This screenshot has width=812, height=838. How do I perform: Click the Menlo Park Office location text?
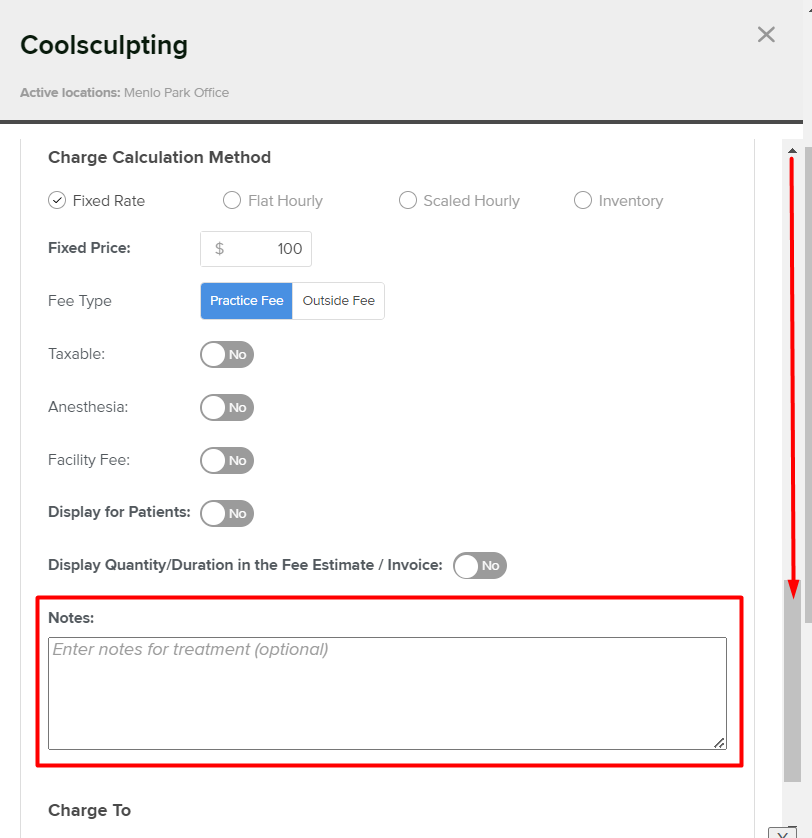(176, 92)
